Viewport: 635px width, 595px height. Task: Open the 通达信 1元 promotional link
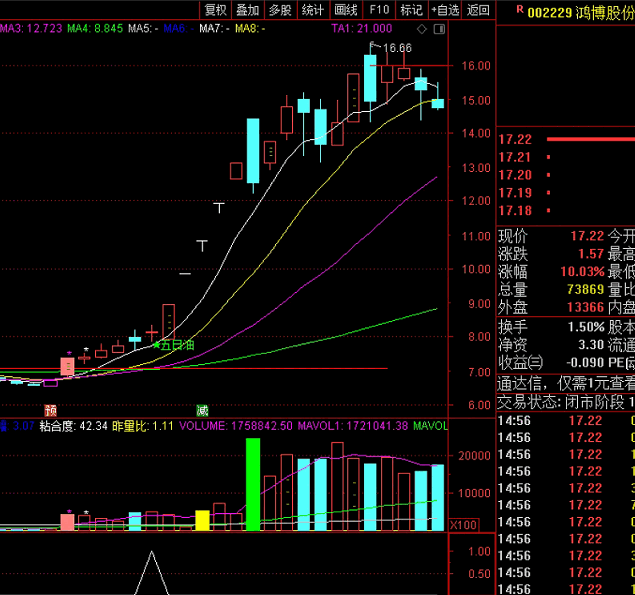(566, 383)
